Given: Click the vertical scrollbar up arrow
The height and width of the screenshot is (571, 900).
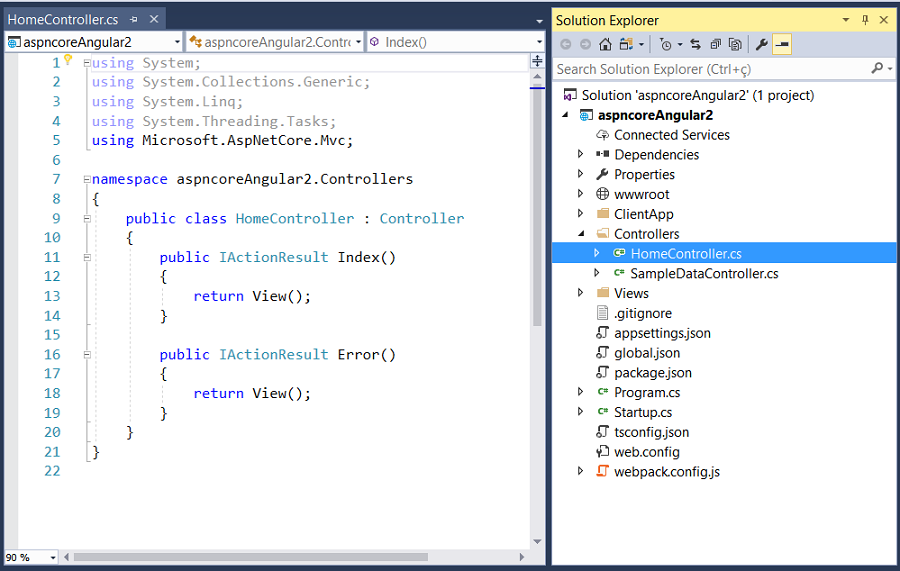Looking at the screenshot, I should pos(537,76).
